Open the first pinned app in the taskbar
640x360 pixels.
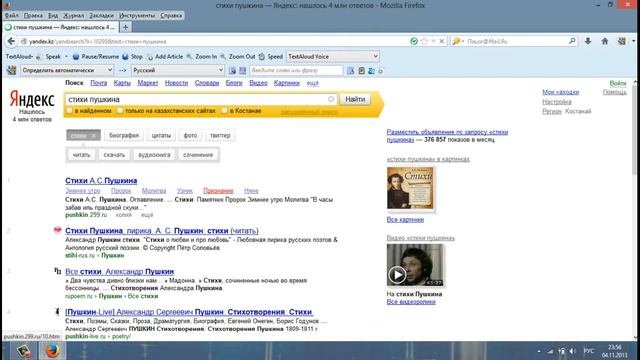click(23, 351)
